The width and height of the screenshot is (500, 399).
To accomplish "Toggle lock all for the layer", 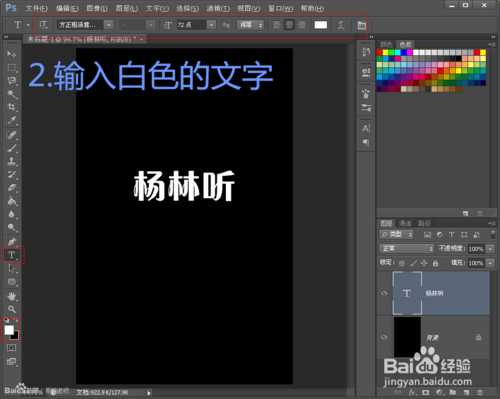I will tap(435, 263).
